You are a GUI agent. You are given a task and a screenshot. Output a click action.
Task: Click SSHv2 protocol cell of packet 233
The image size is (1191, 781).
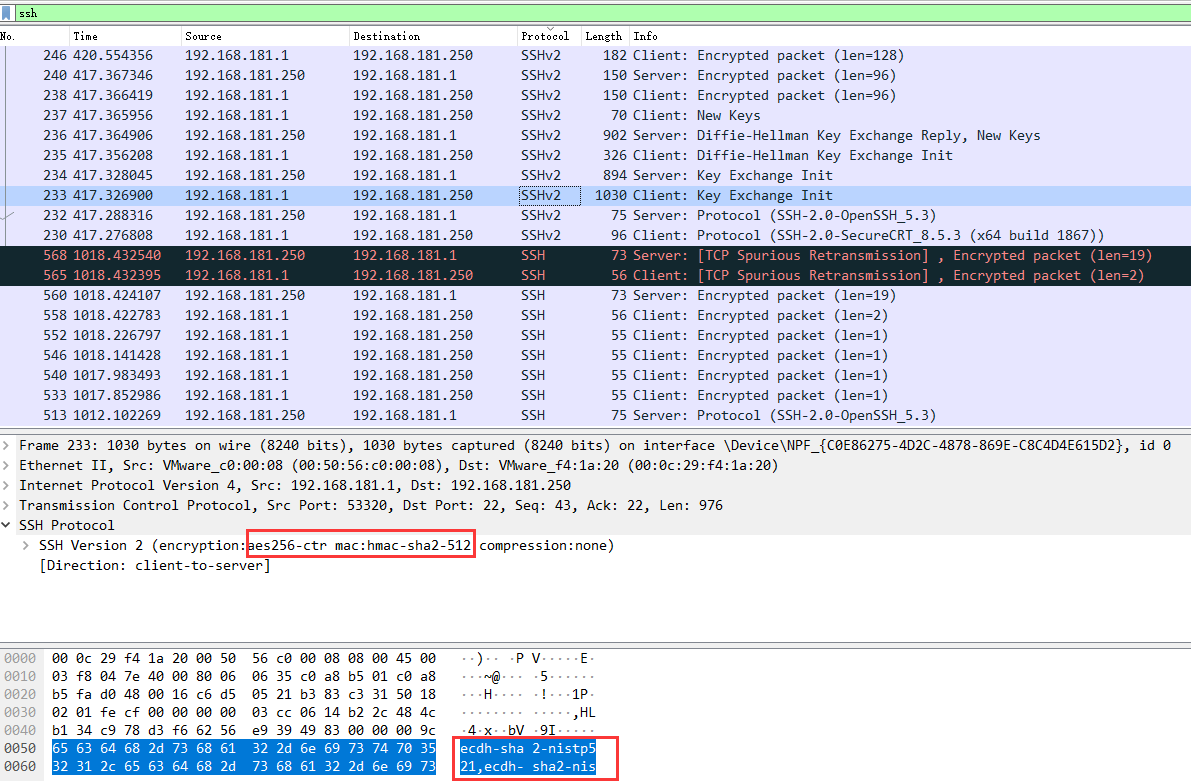tap(550, 195)
